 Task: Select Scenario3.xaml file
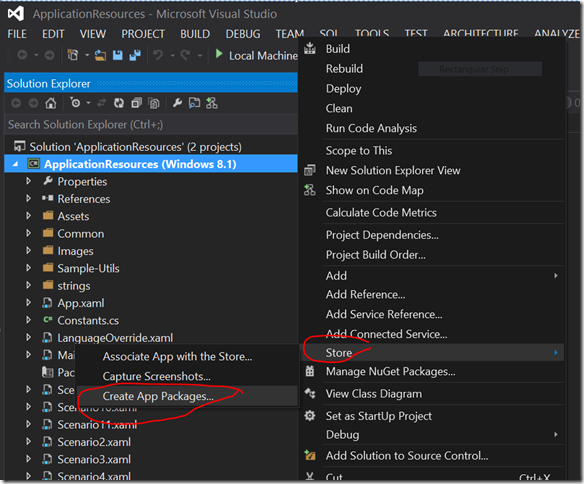pyautogui.click(x=94, y=459)
